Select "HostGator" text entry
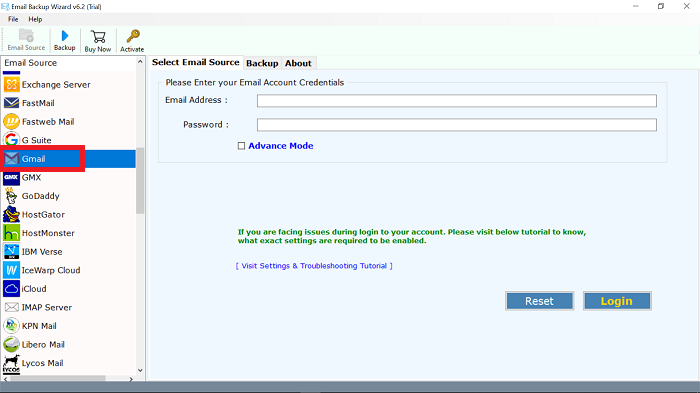The image size is (700, 393). coord(43,215)
